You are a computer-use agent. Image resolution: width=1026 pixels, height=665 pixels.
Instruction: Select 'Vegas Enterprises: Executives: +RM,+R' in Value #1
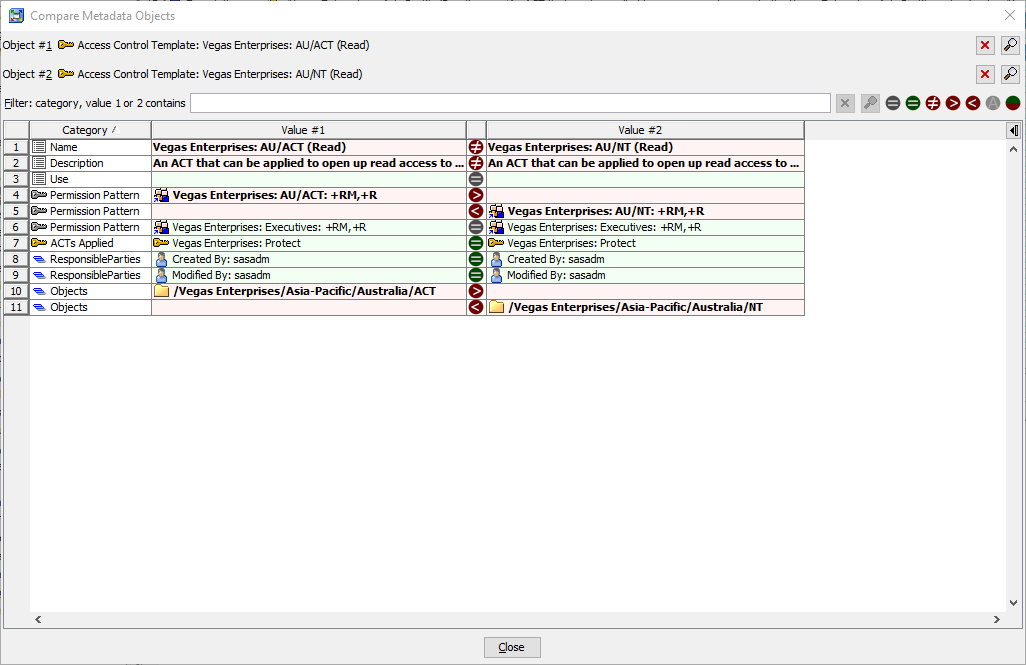coord(309,227)
